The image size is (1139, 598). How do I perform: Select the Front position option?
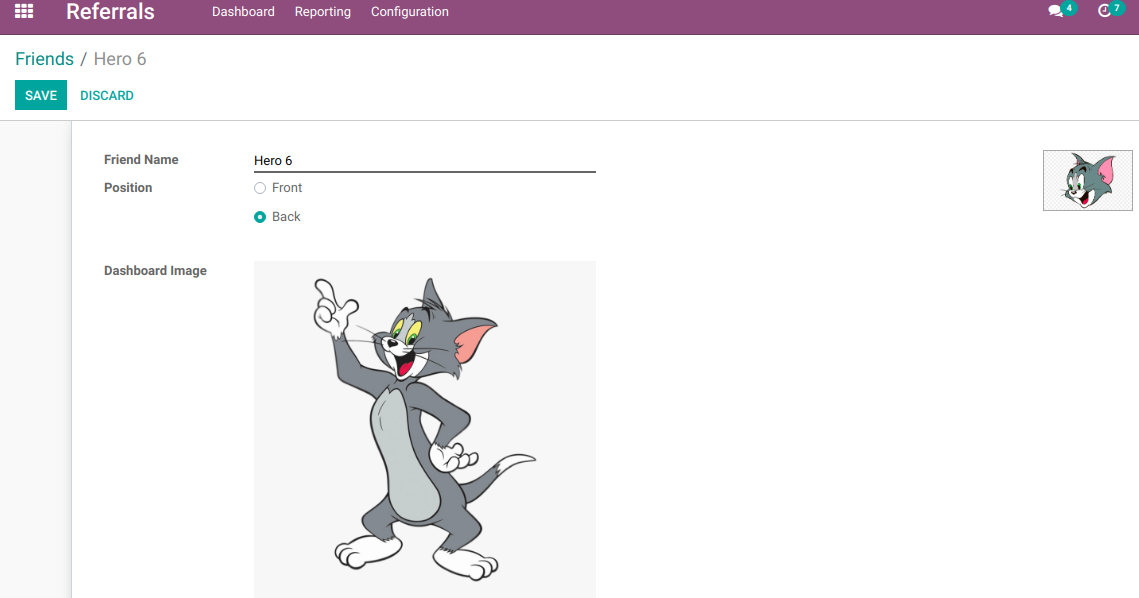coord(260,188)
